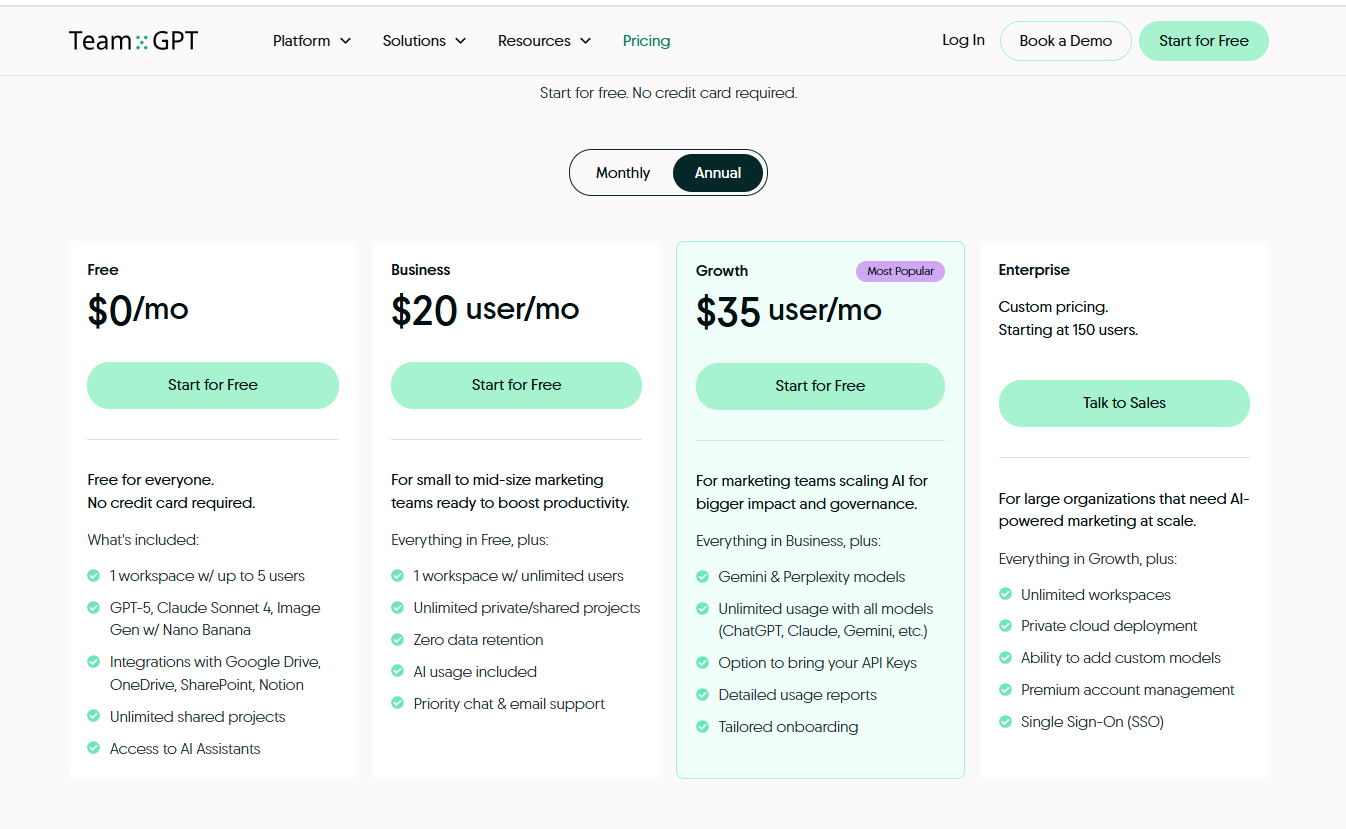1346x829 pixels.
Task: Click checkmark beside 'Unlimited private/shared projects'
Action: pyautogui.click(x=397, y=608)
